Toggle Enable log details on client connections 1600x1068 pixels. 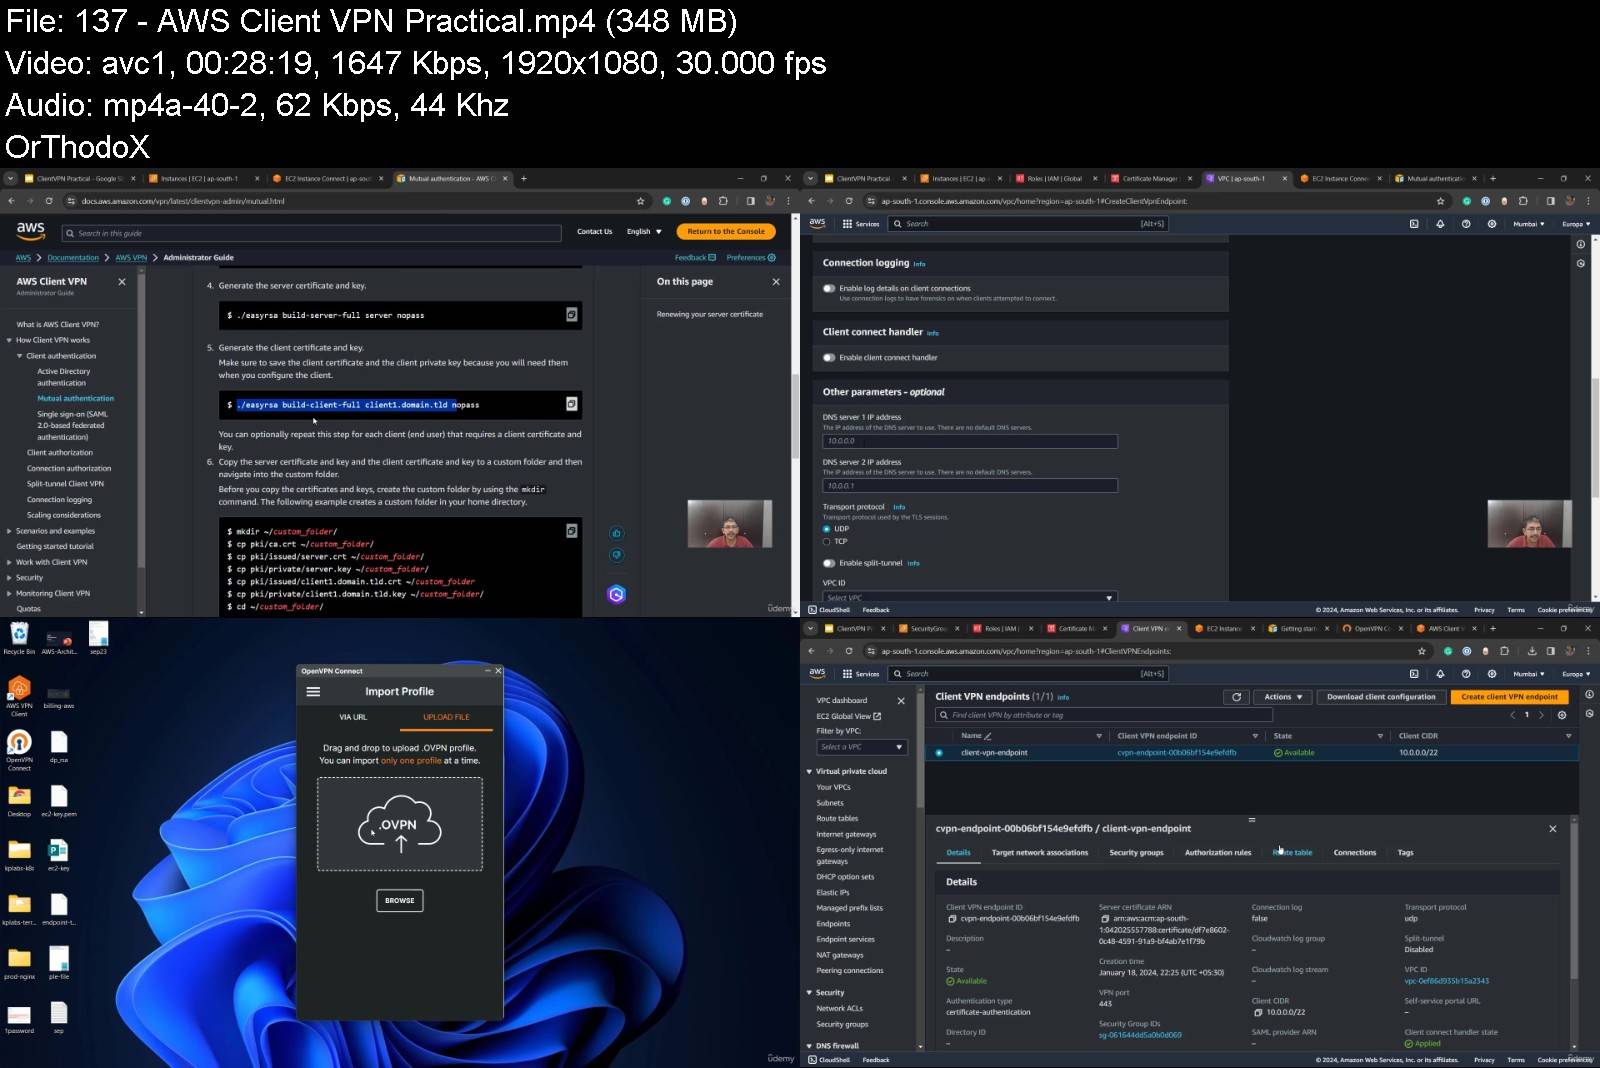(x=829, y=288)
